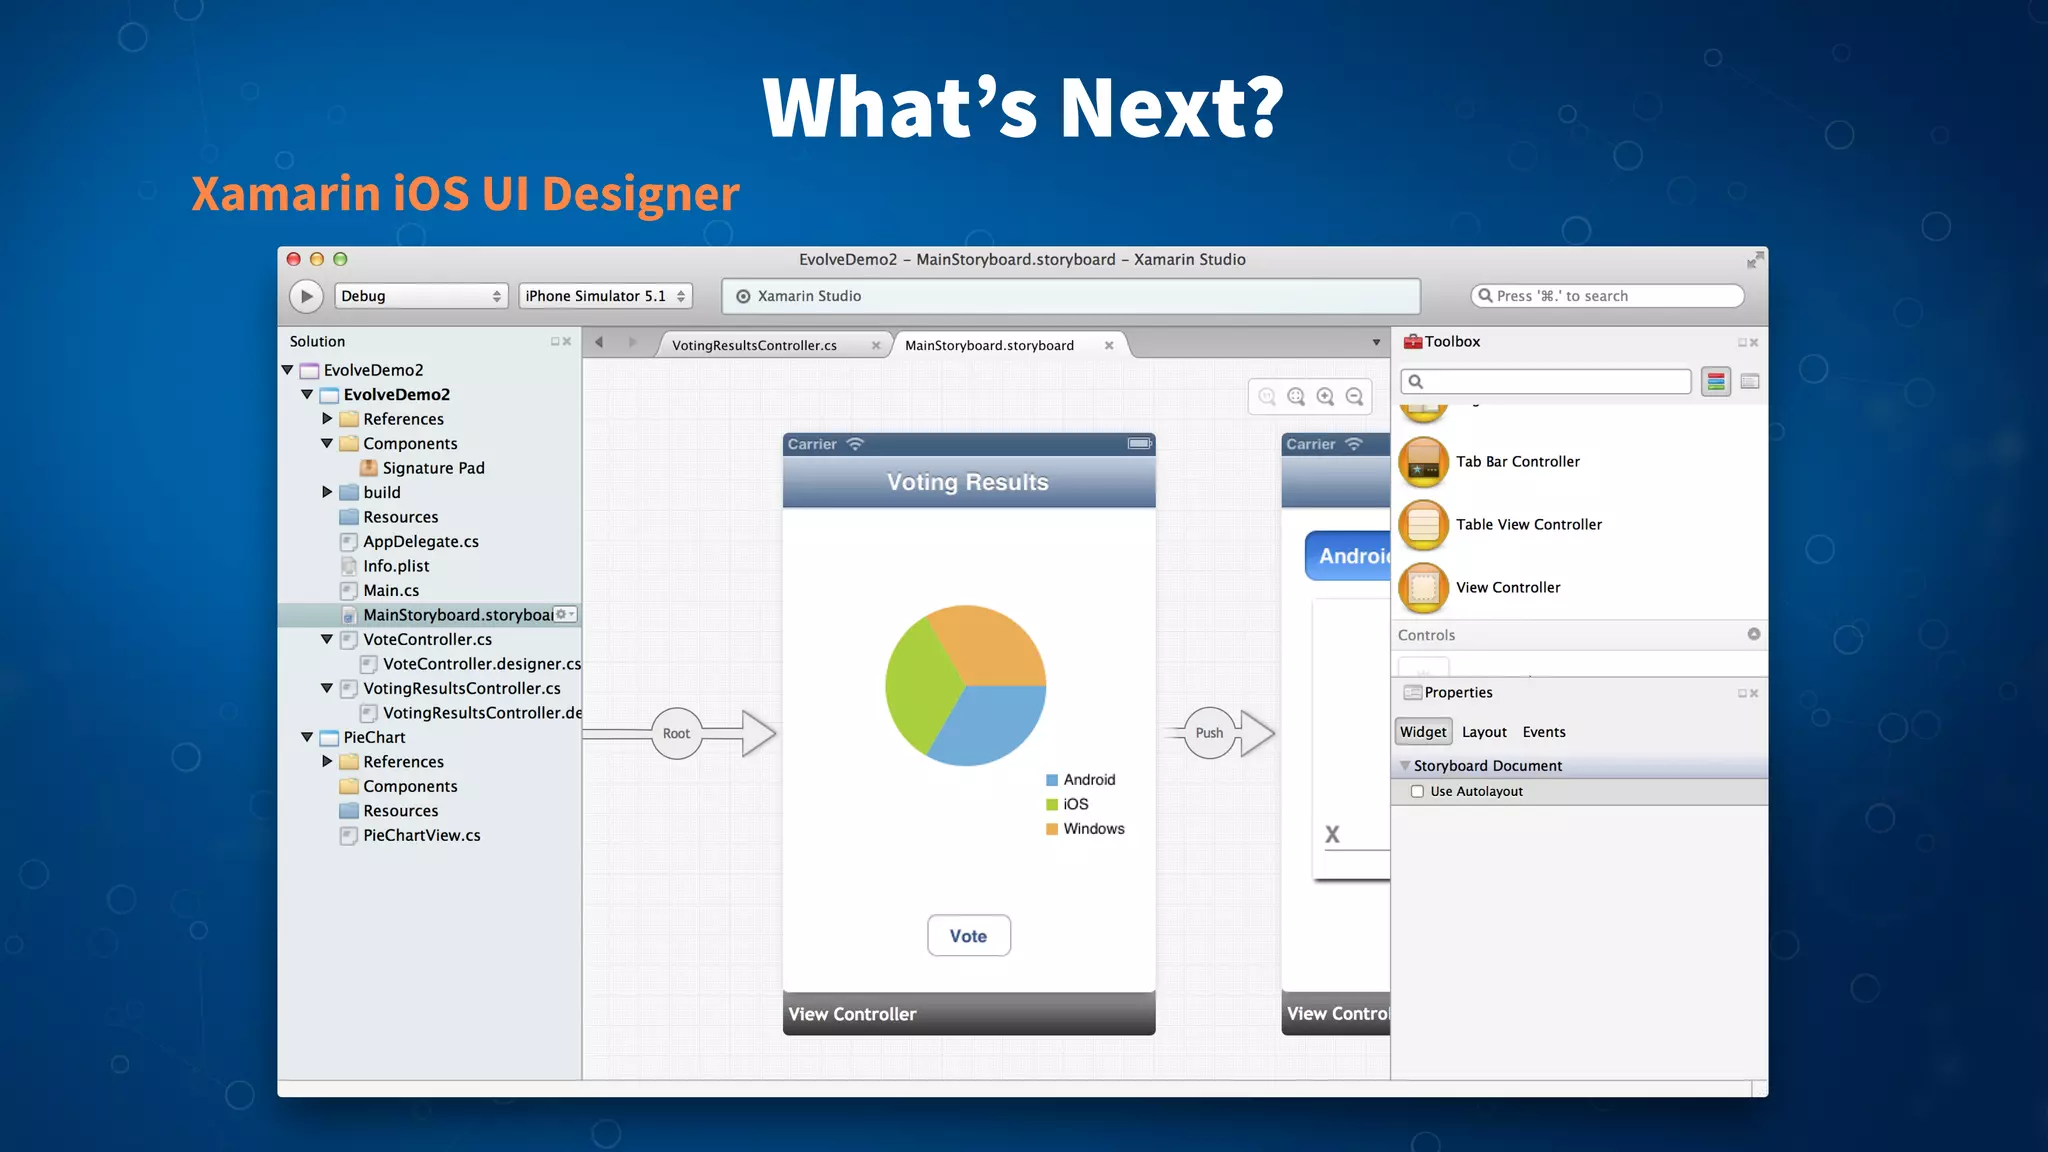Collapse the bold EvolveDemo2 project node
This screenshot has width=2048, height=1152.
coord(307,395)
